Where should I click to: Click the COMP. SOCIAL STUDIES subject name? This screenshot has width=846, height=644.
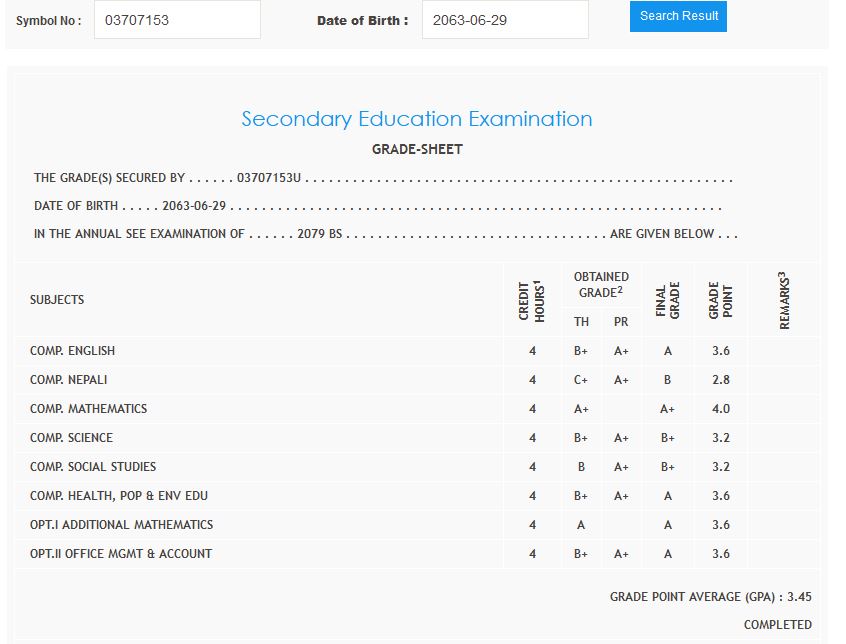coord(93,467)
